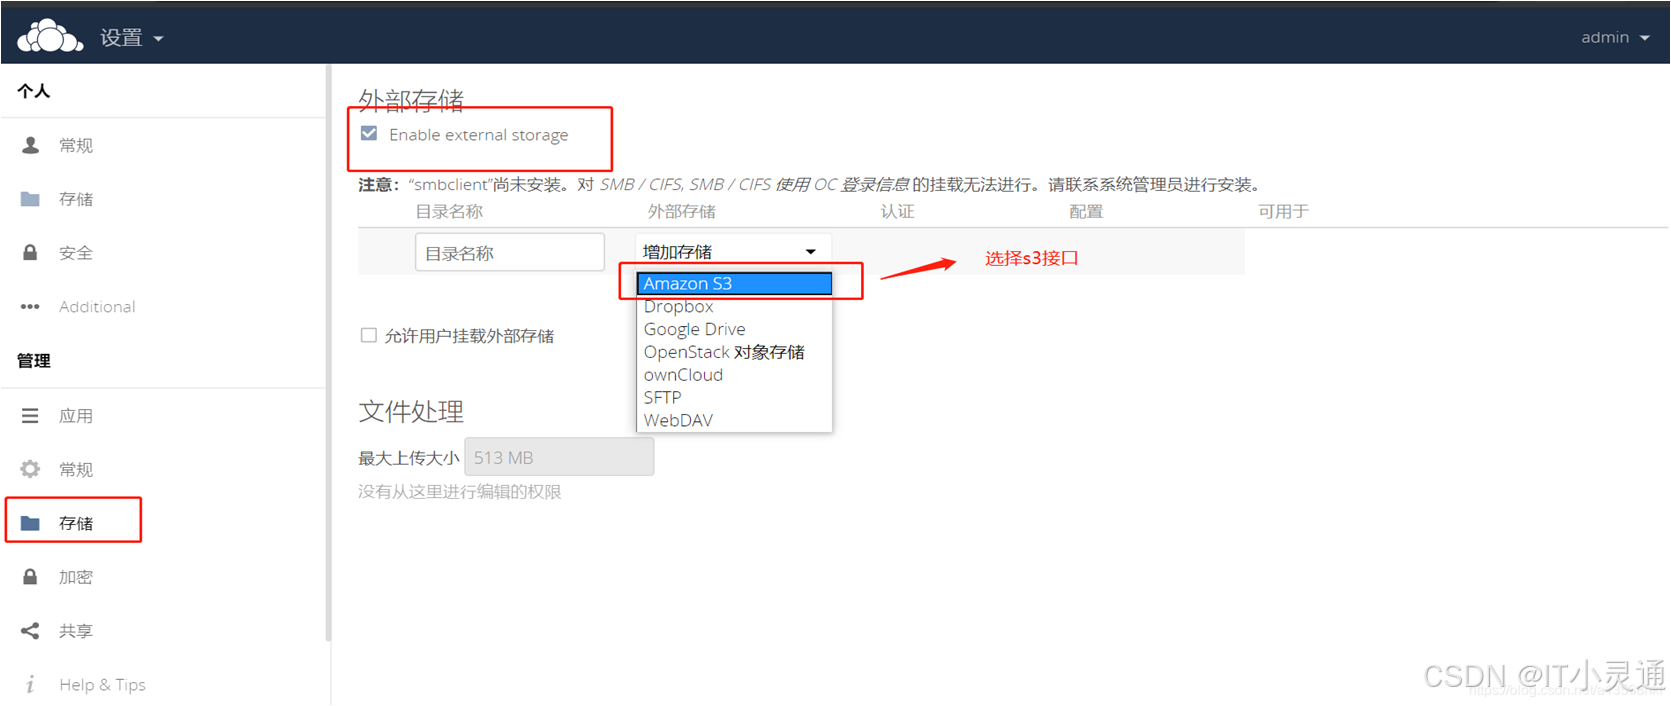
Task: Choose Dropbox storage option
Action: click(735, 307)
